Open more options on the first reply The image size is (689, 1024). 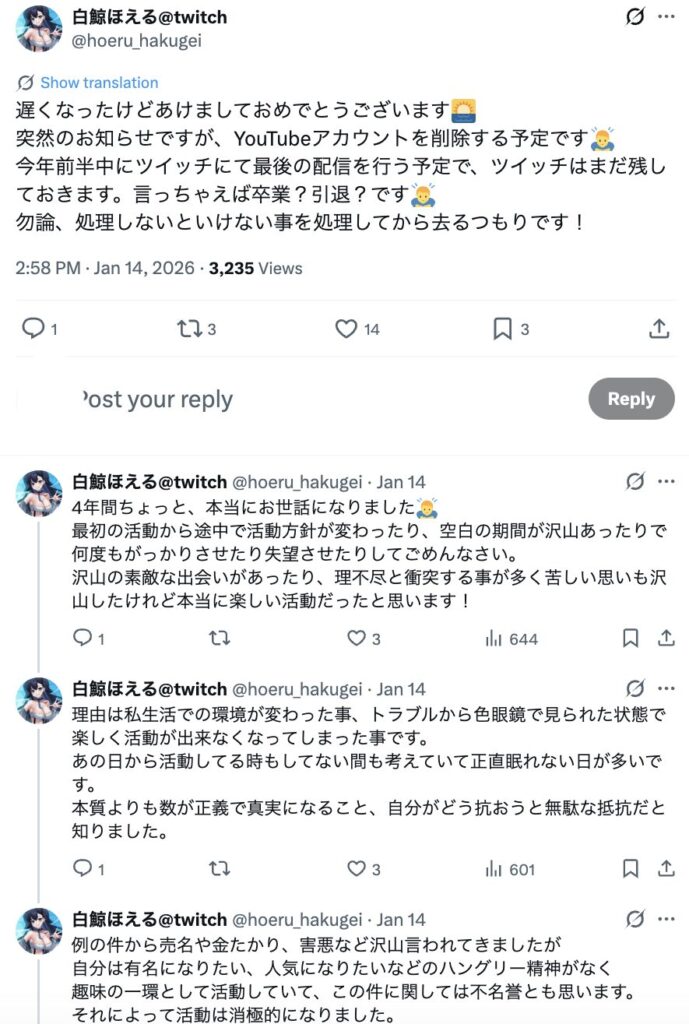tap(666, 481)
